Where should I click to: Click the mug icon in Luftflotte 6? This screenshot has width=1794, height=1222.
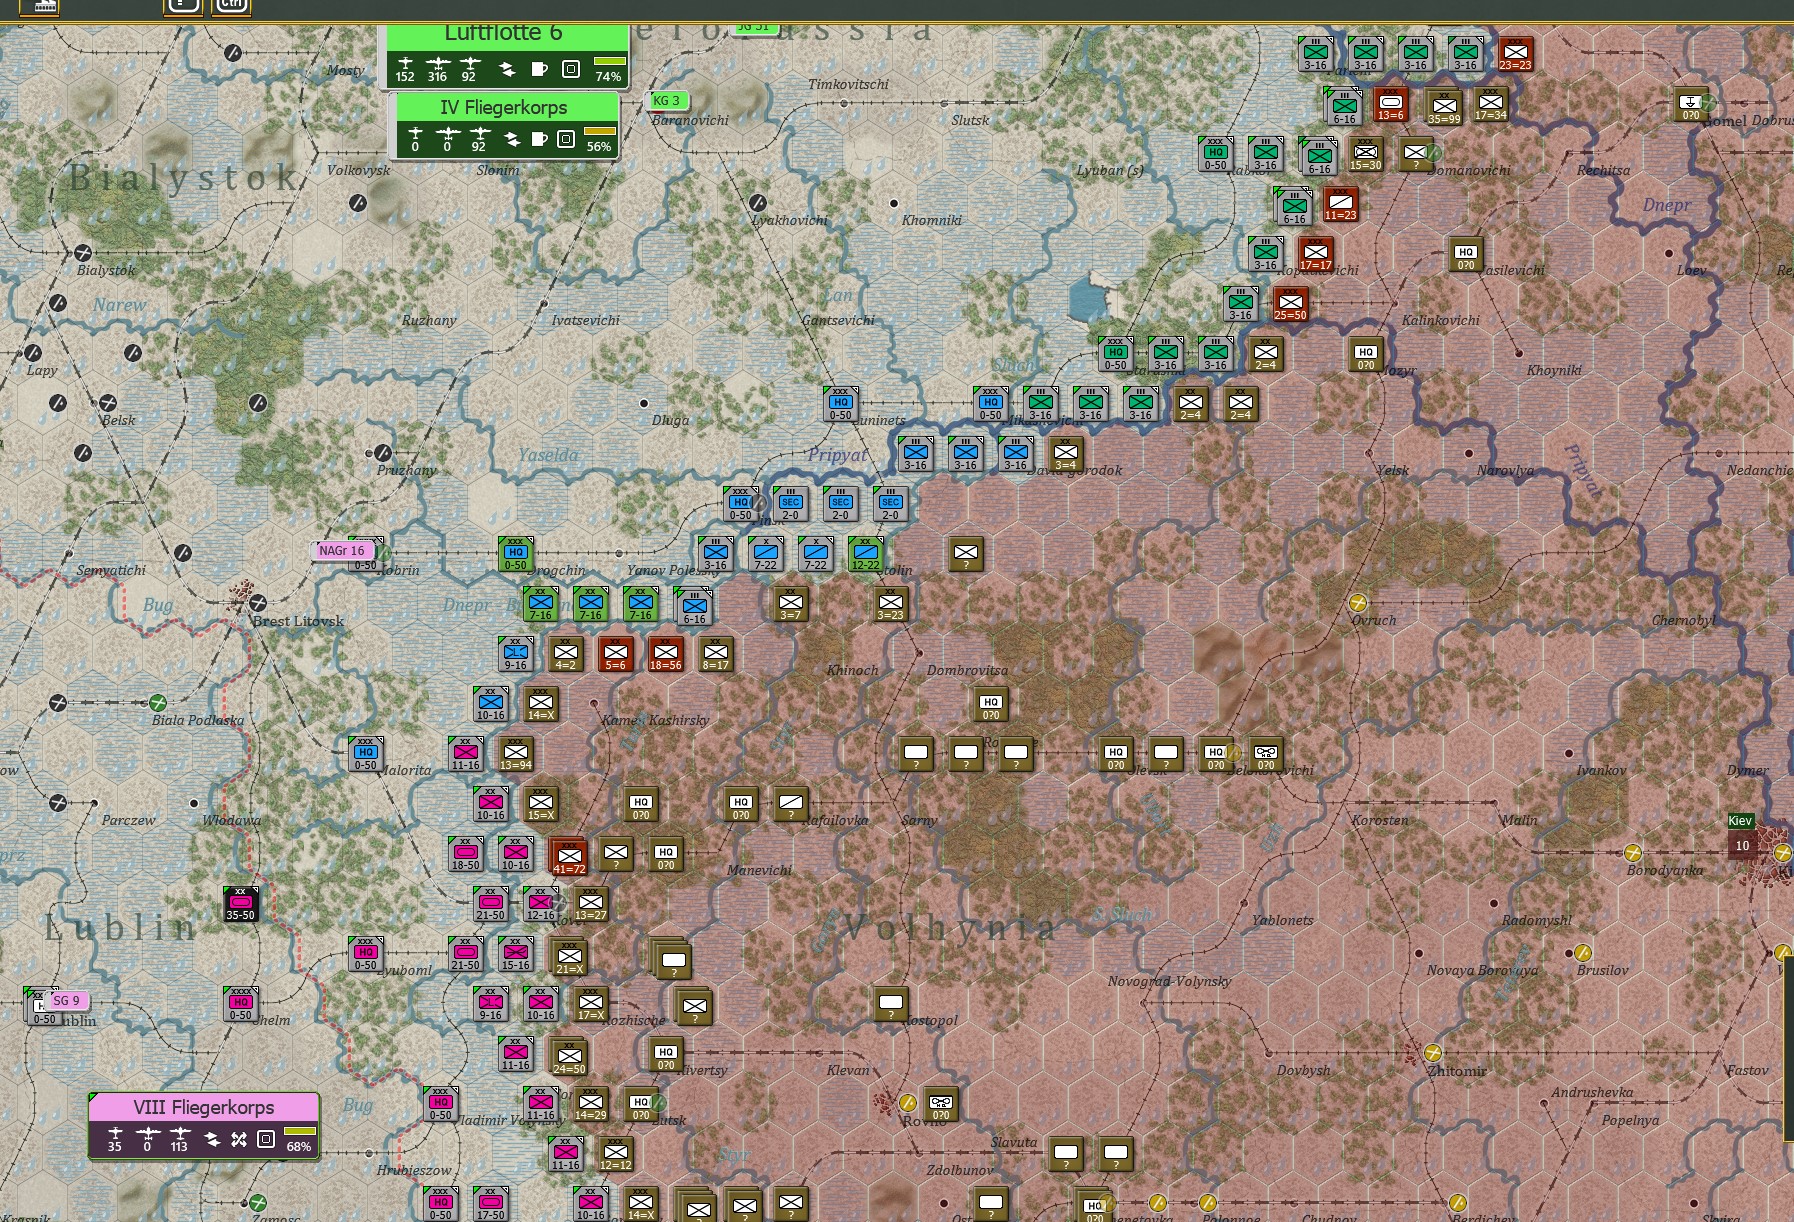coord(539,69)
